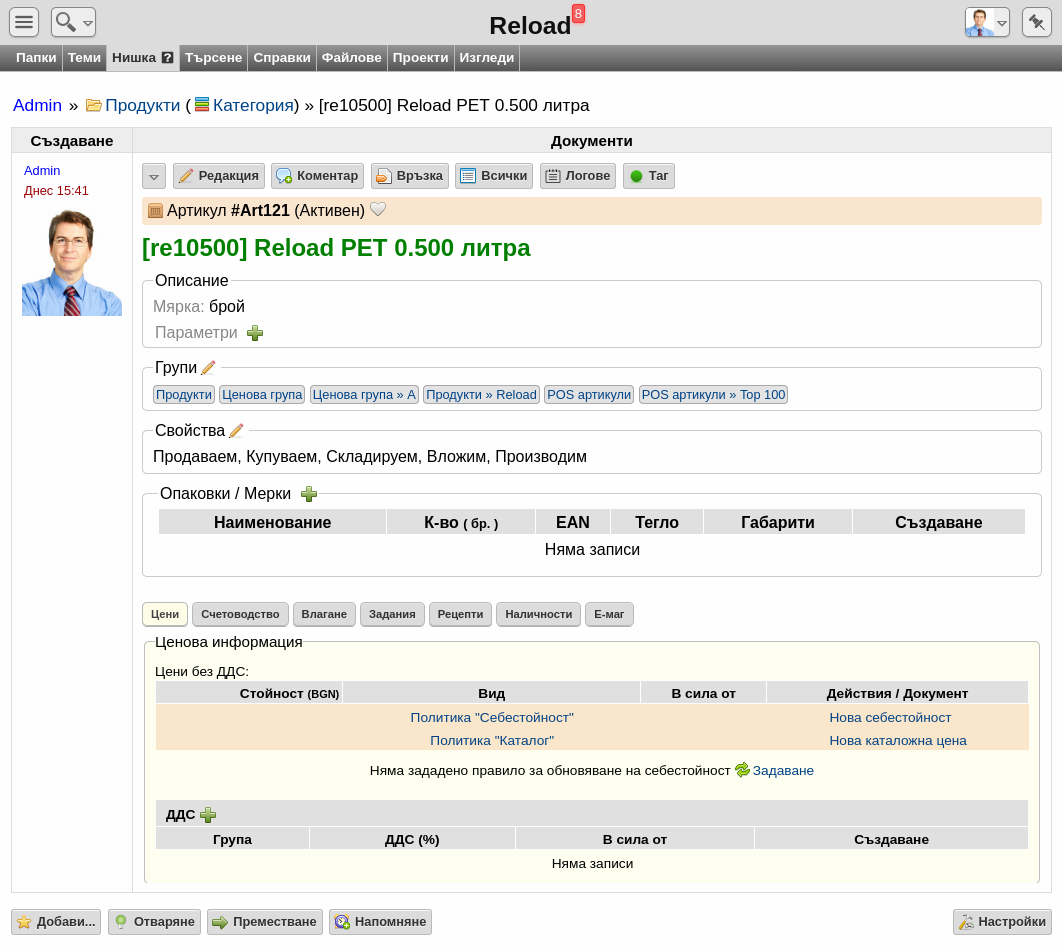Screen dimensions: 1062x951
Task: Open the Настройки settings button
Action: point(1002,922)
